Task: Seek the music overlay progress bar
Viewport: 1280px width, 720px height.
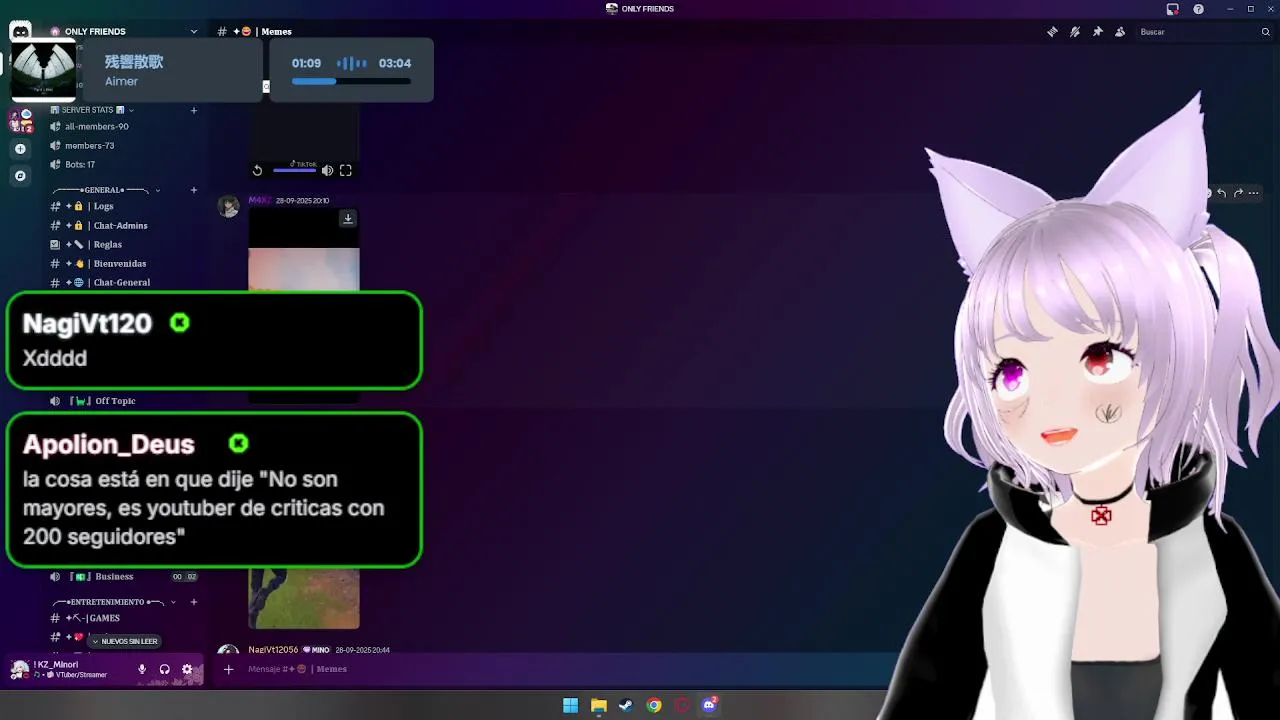Action: (x=351, y=82)
